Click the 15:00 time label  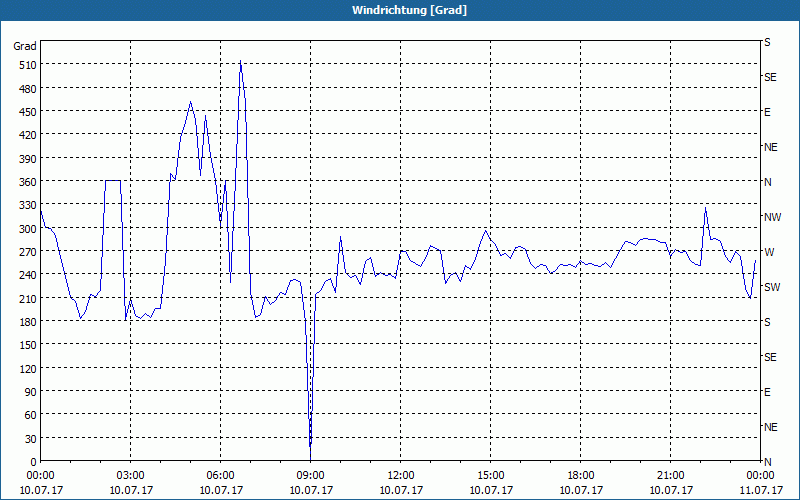tap(491, 476)
